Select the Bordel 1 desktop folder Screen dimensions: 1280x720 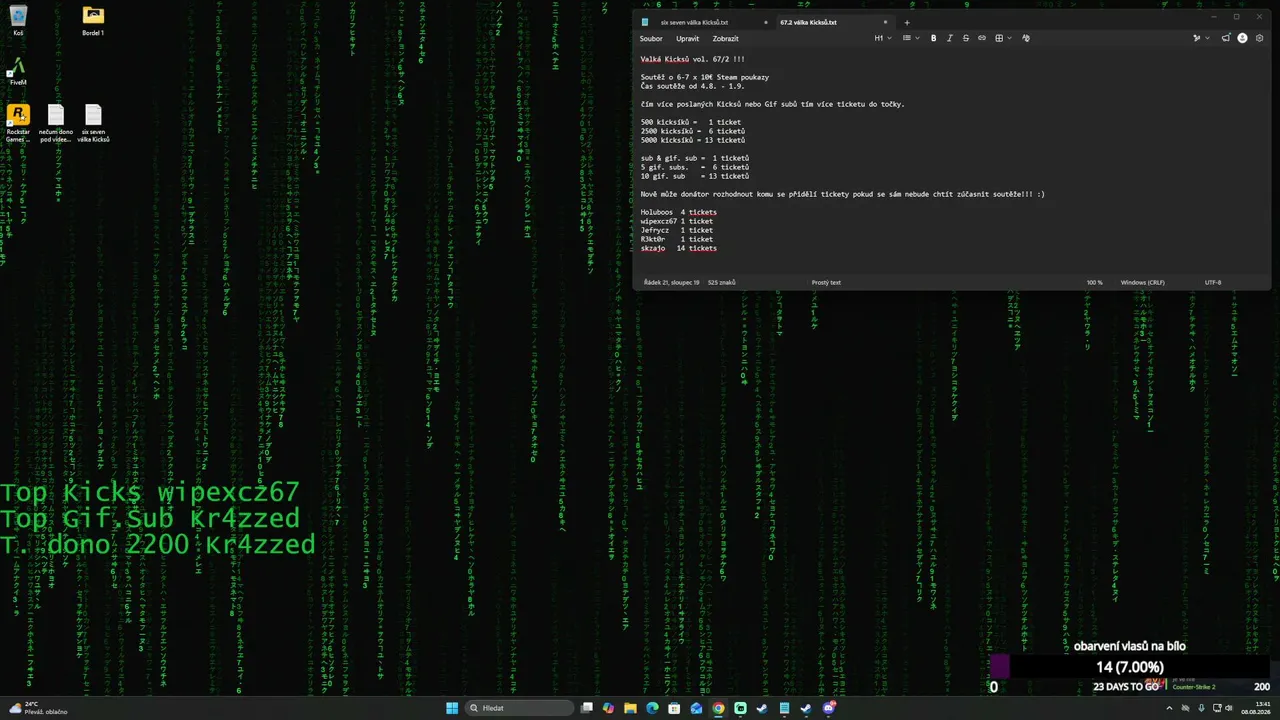[x=93, y=20]
